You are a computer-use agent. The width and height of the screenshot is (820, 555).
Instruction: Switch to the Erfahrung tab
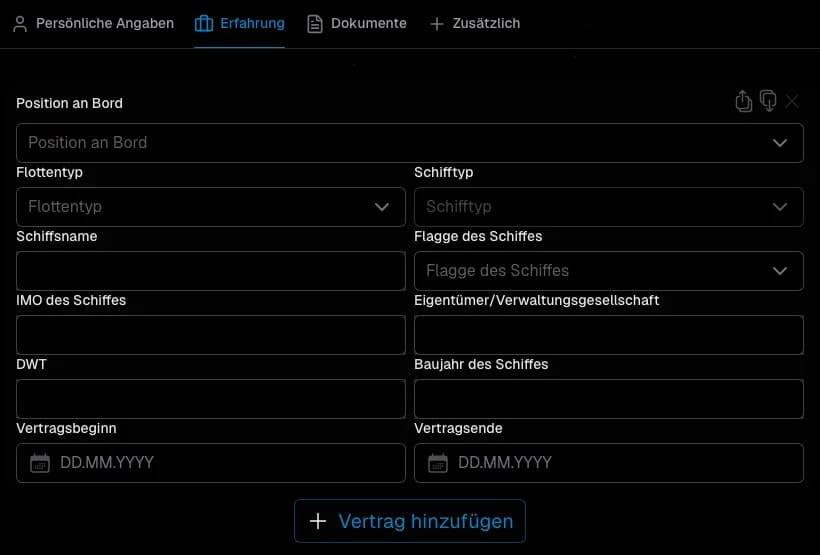coord(240,24)
